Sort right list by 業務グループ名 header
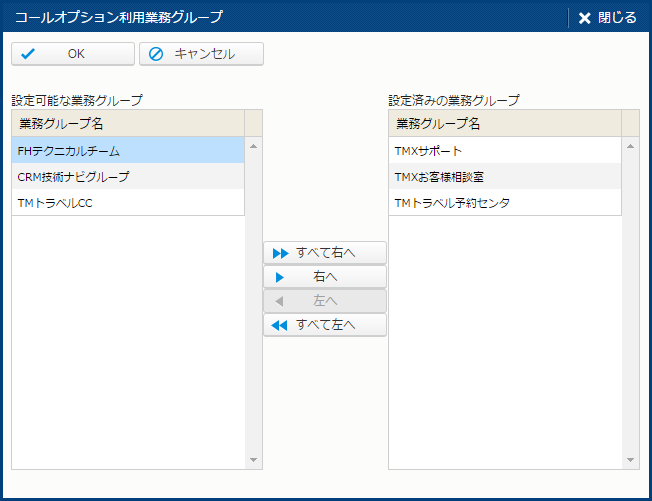The height and width of the screenshot is (501, 652). 504,124
